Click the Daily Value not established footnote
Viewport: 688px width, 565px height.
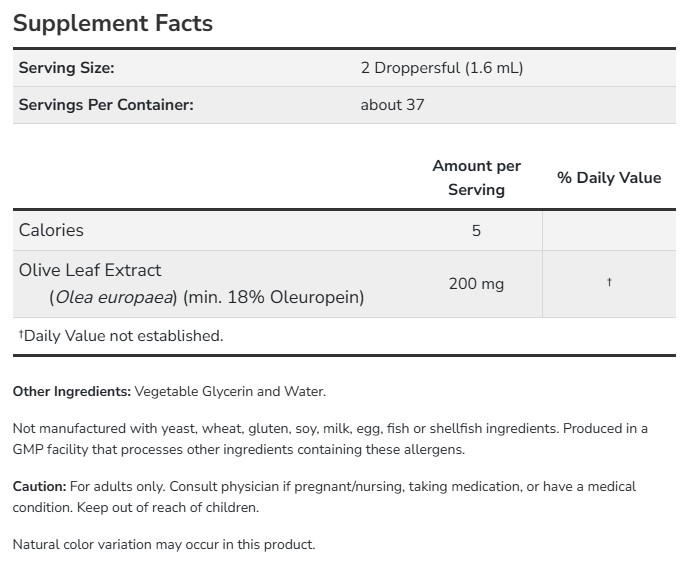click(x=120, y=336)
